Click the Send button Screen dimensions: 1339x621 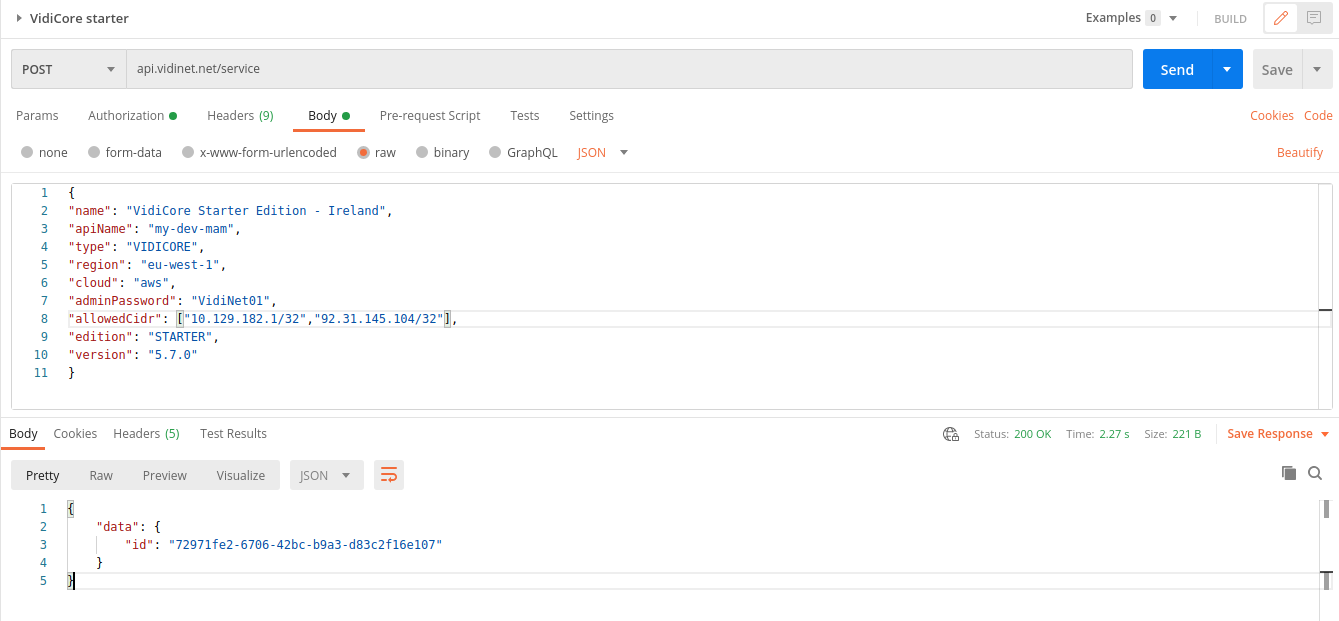point(1177,70)
